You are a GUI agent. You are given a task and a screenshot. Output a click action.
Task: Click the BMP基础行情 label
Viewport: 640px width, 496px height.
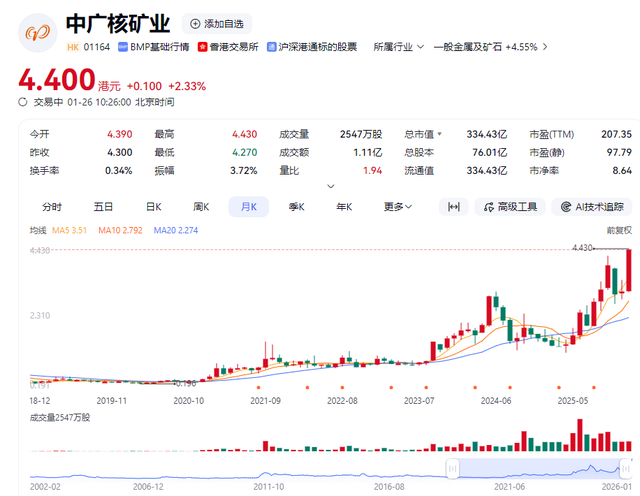click(x=154, y=47)
